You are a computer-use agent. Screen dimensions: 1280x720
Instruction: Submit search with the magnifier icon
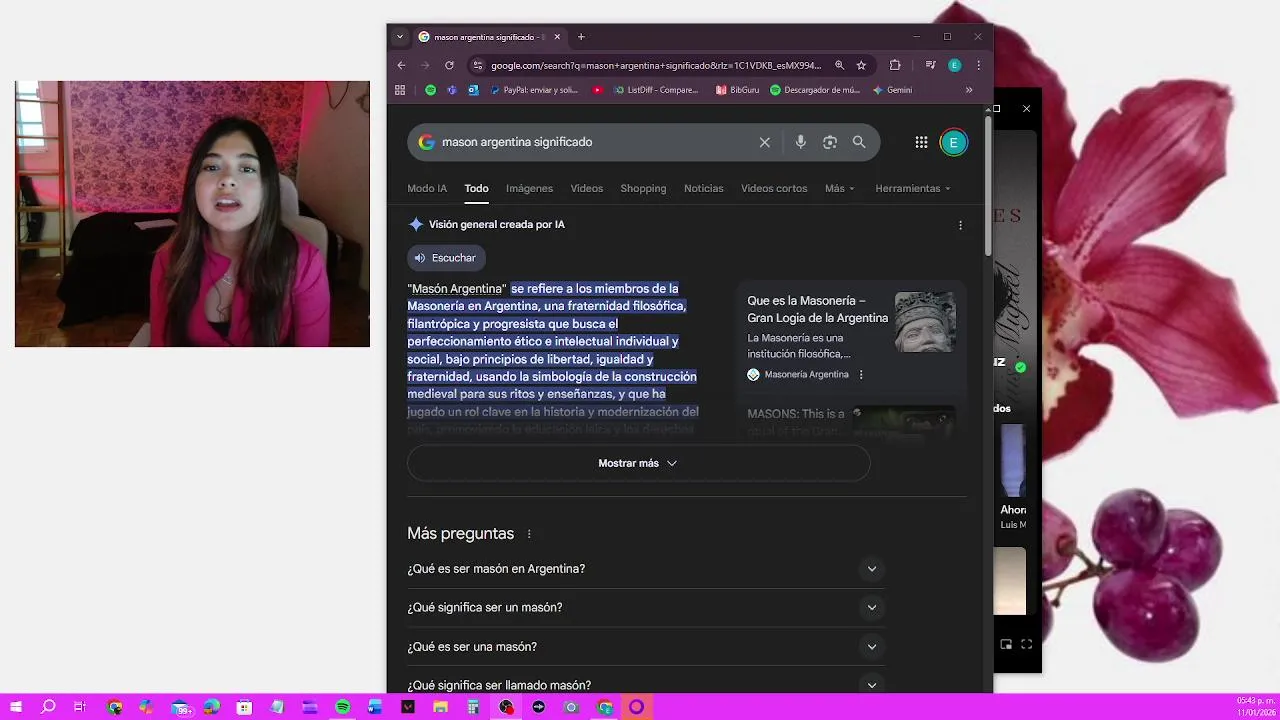(x=859, y=142)
